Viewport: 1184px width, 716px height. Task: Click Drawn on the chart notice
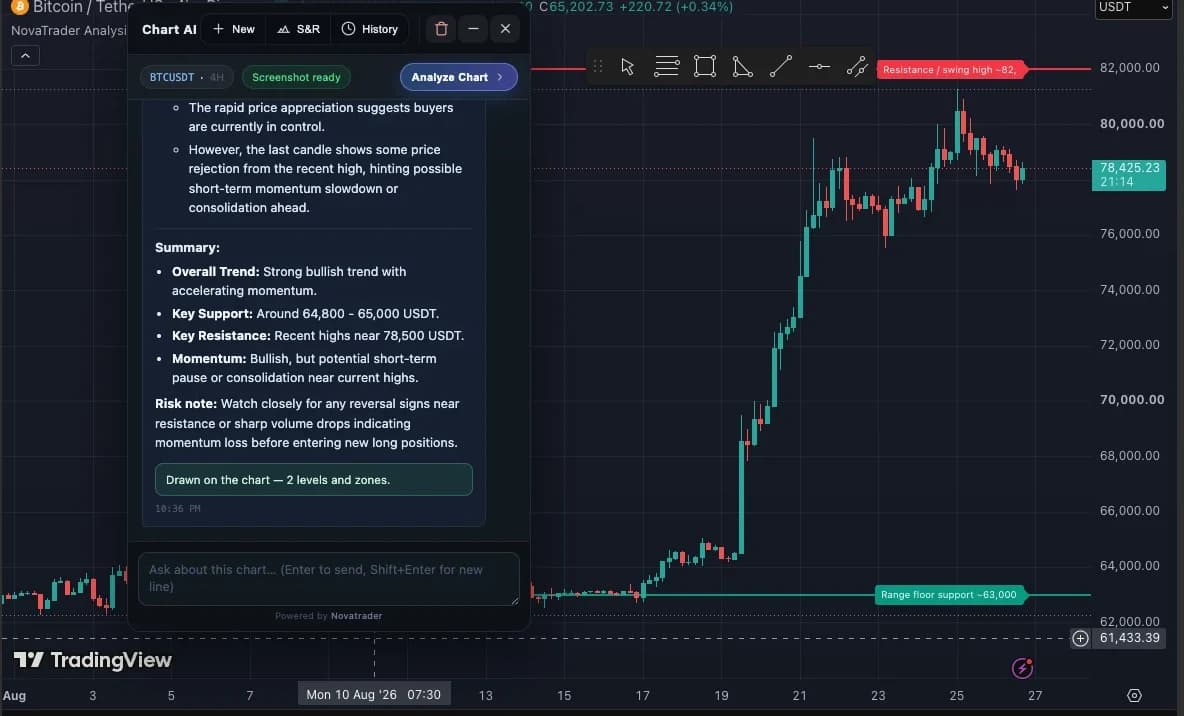coord(313,480)
